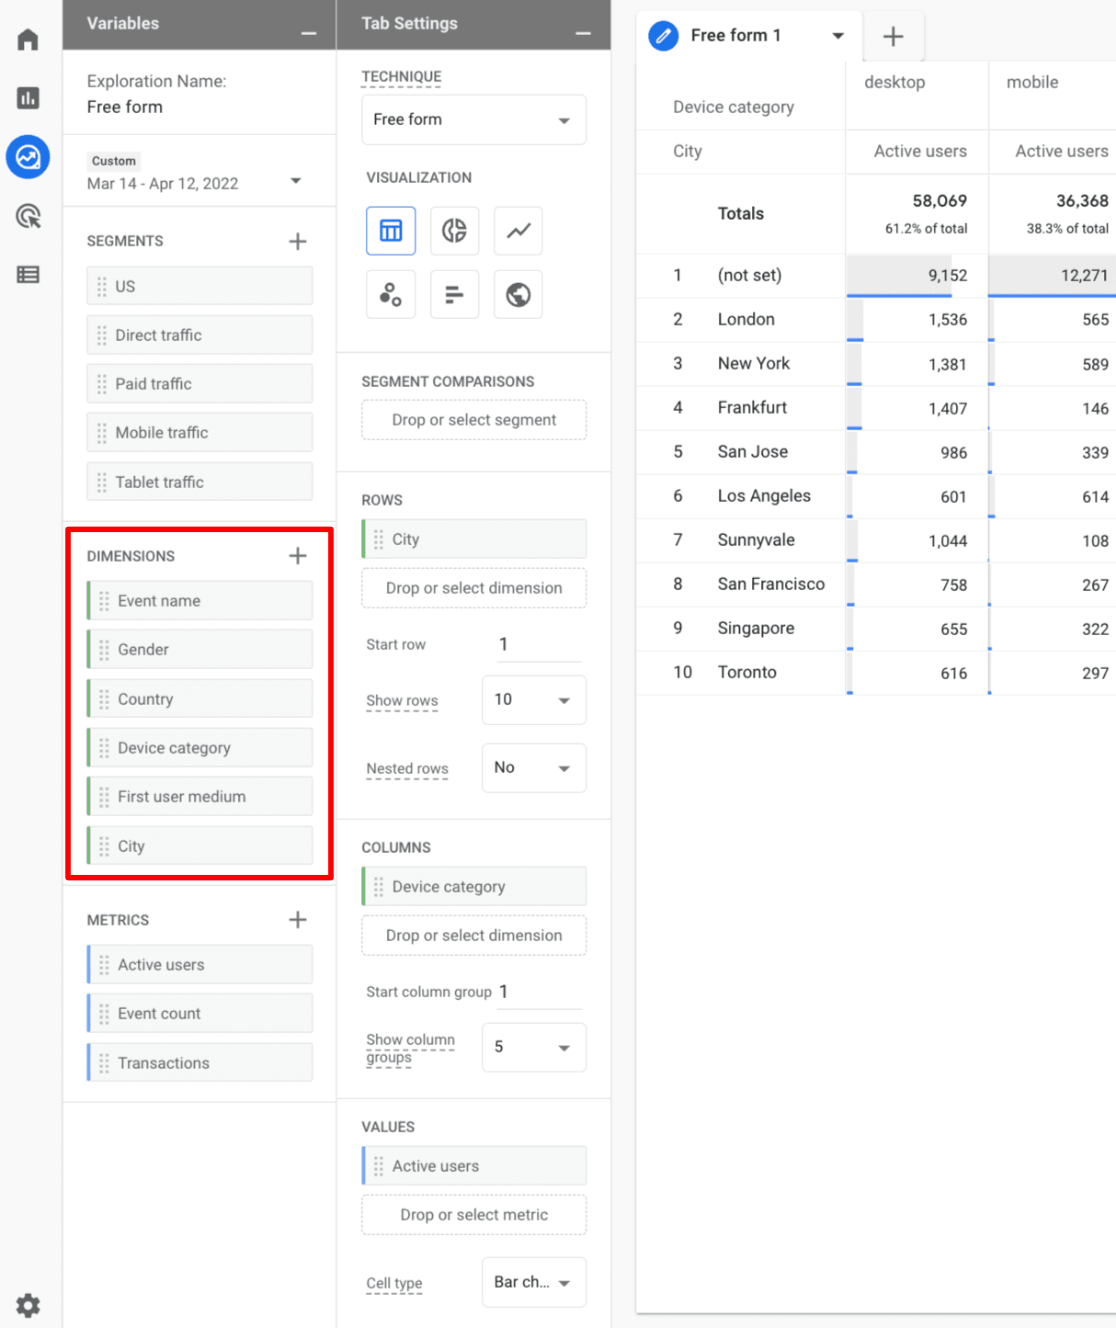Select the scatter plot visualization
The width and height of the screenshot is (1116, 1328).
(390, 294)
